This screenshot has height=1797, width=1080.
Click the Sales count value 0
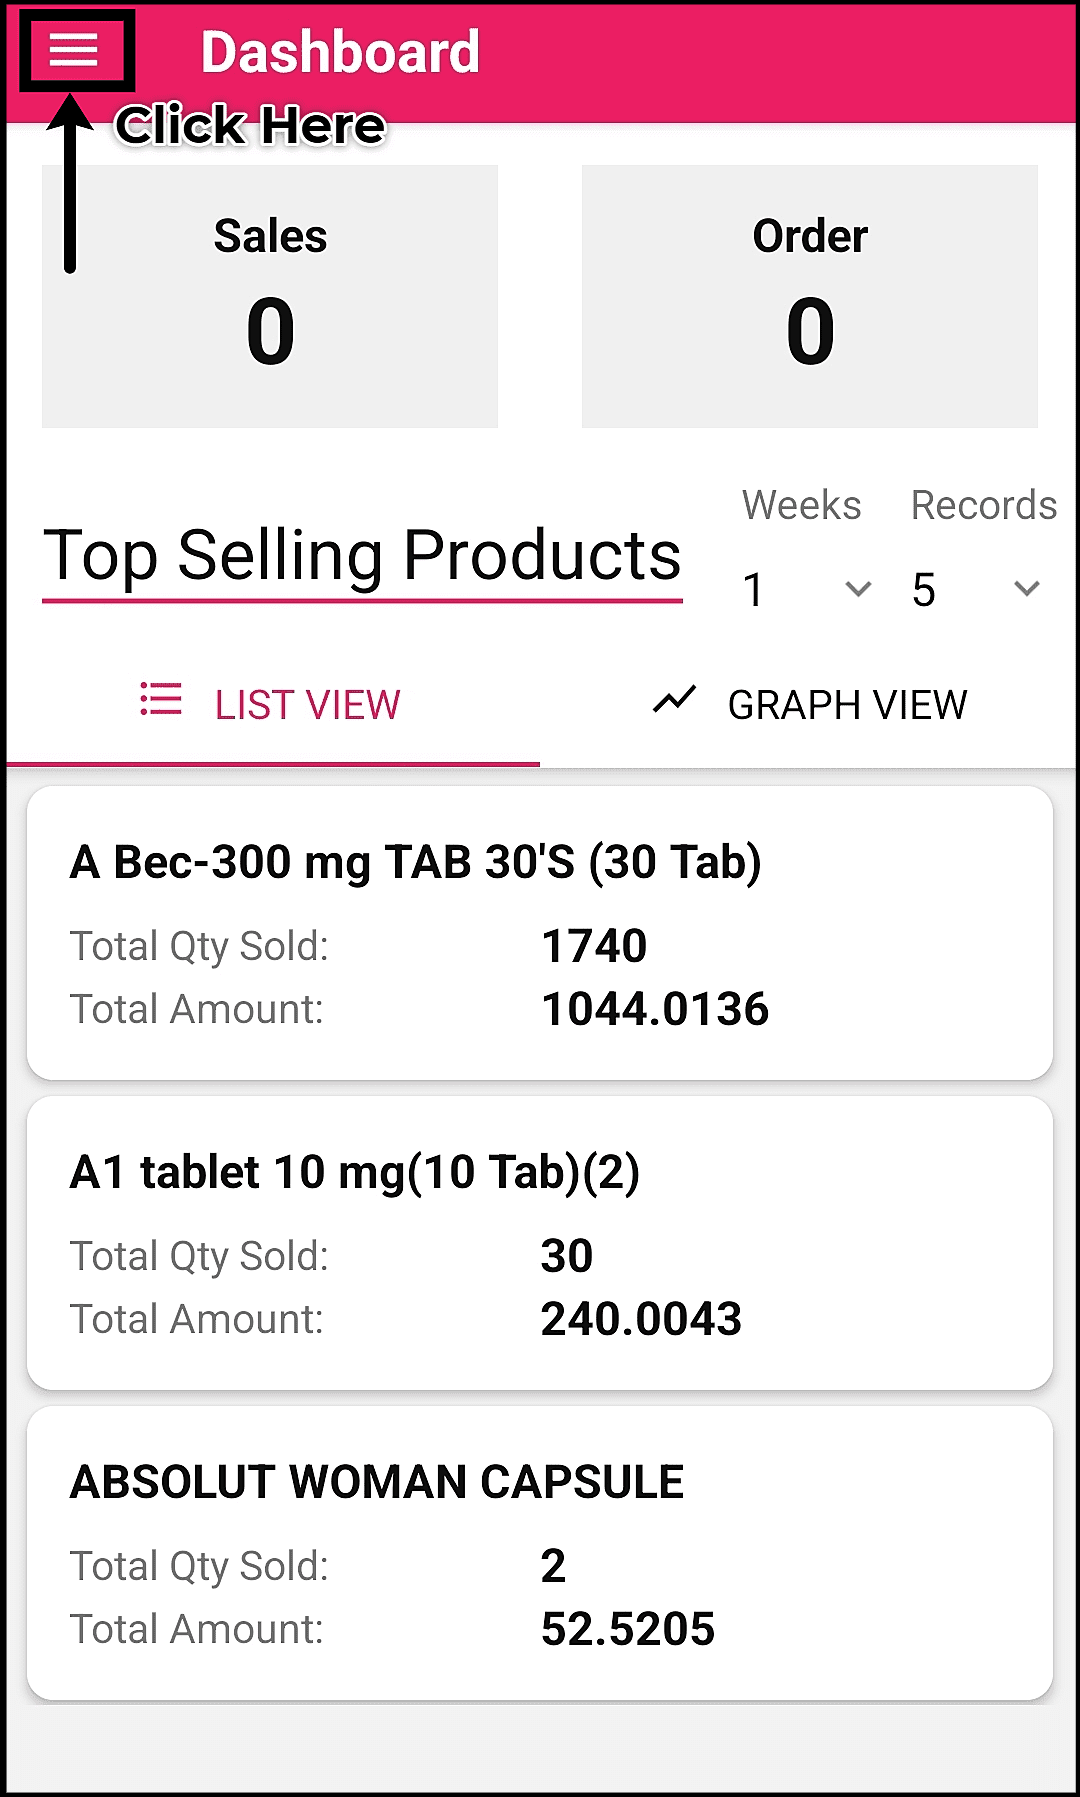tap(270, 331)
